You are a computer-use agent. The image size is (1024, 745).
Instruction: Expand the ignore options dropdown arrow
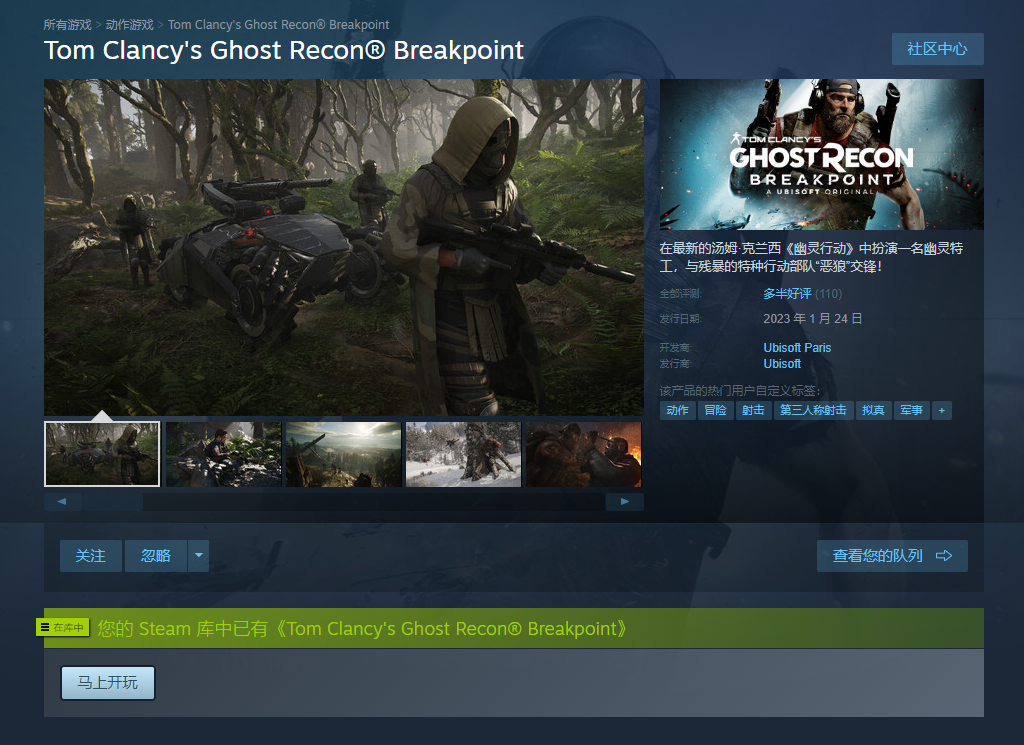[x=199, y=556]
